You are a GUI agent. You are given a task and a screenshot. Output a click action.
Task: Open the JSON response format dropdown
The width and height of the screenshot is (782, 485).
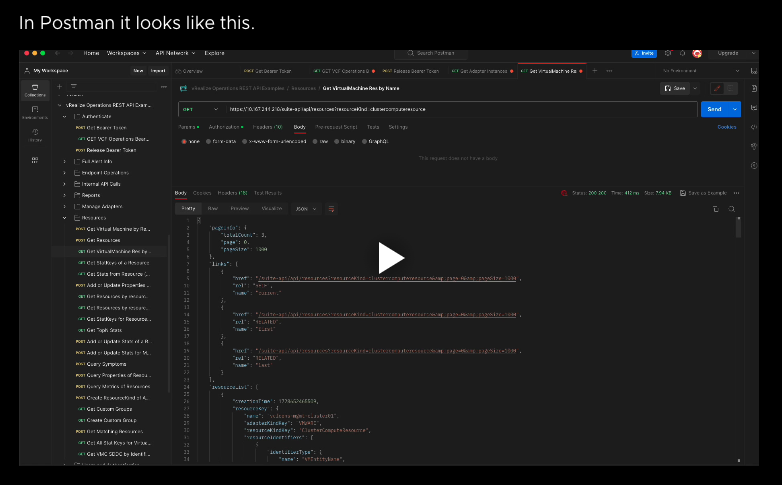[x=303, y=209]
